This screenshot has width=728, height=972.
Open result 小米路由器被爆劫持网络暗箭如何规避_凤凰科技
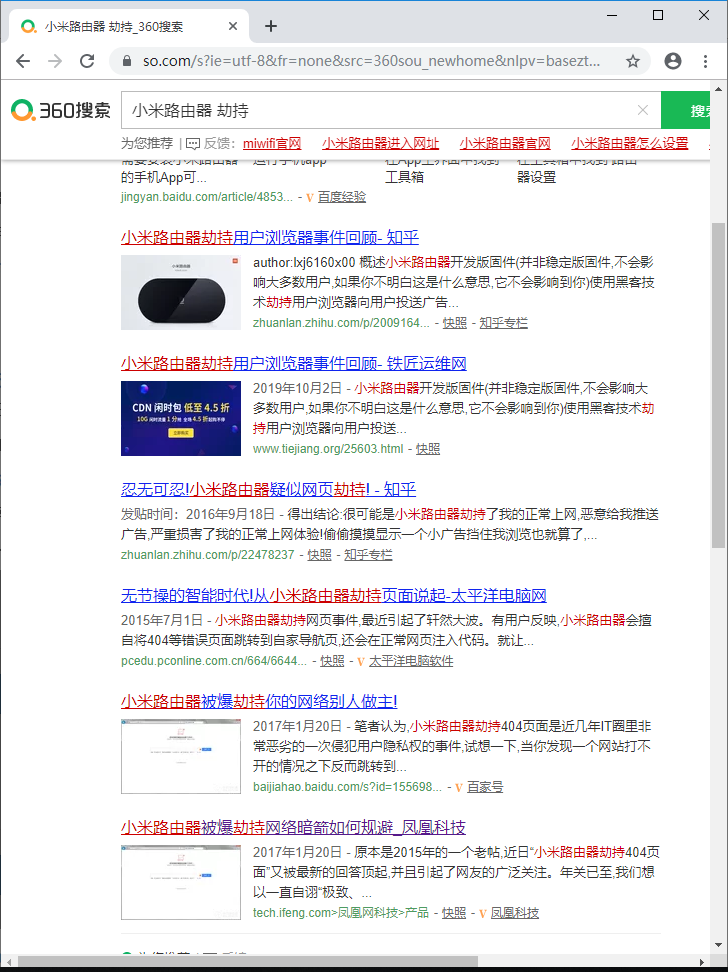[x=293, y=828]
